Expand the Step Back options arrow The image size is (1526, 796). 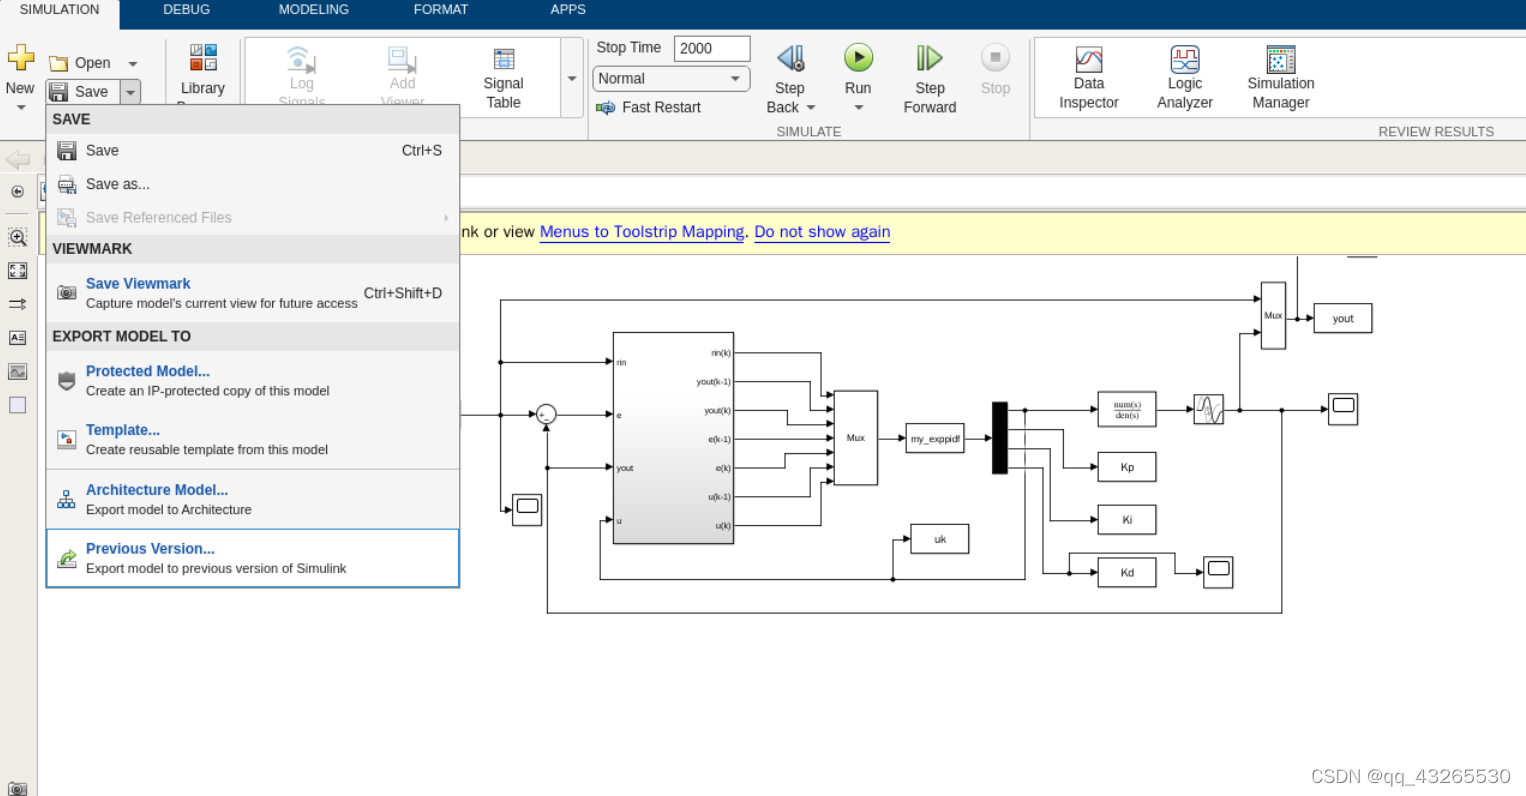tap(811, 107)
